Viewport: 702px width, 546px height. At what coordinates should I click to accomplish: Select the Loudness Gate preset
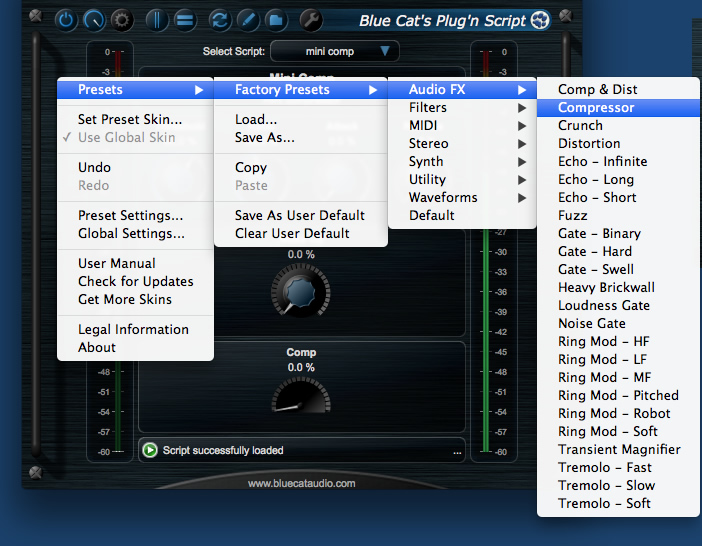click(618, 305)
